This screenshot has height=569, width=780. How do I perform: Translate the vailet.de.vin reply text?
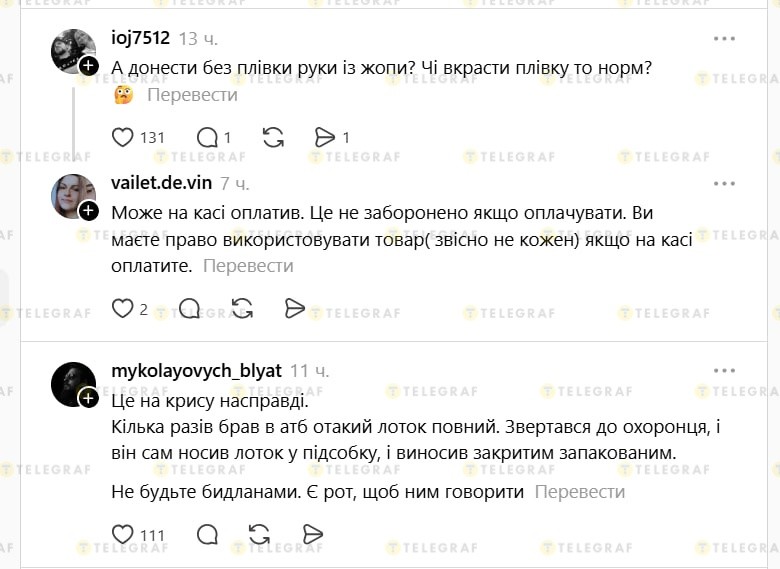(x=247, y=266)
